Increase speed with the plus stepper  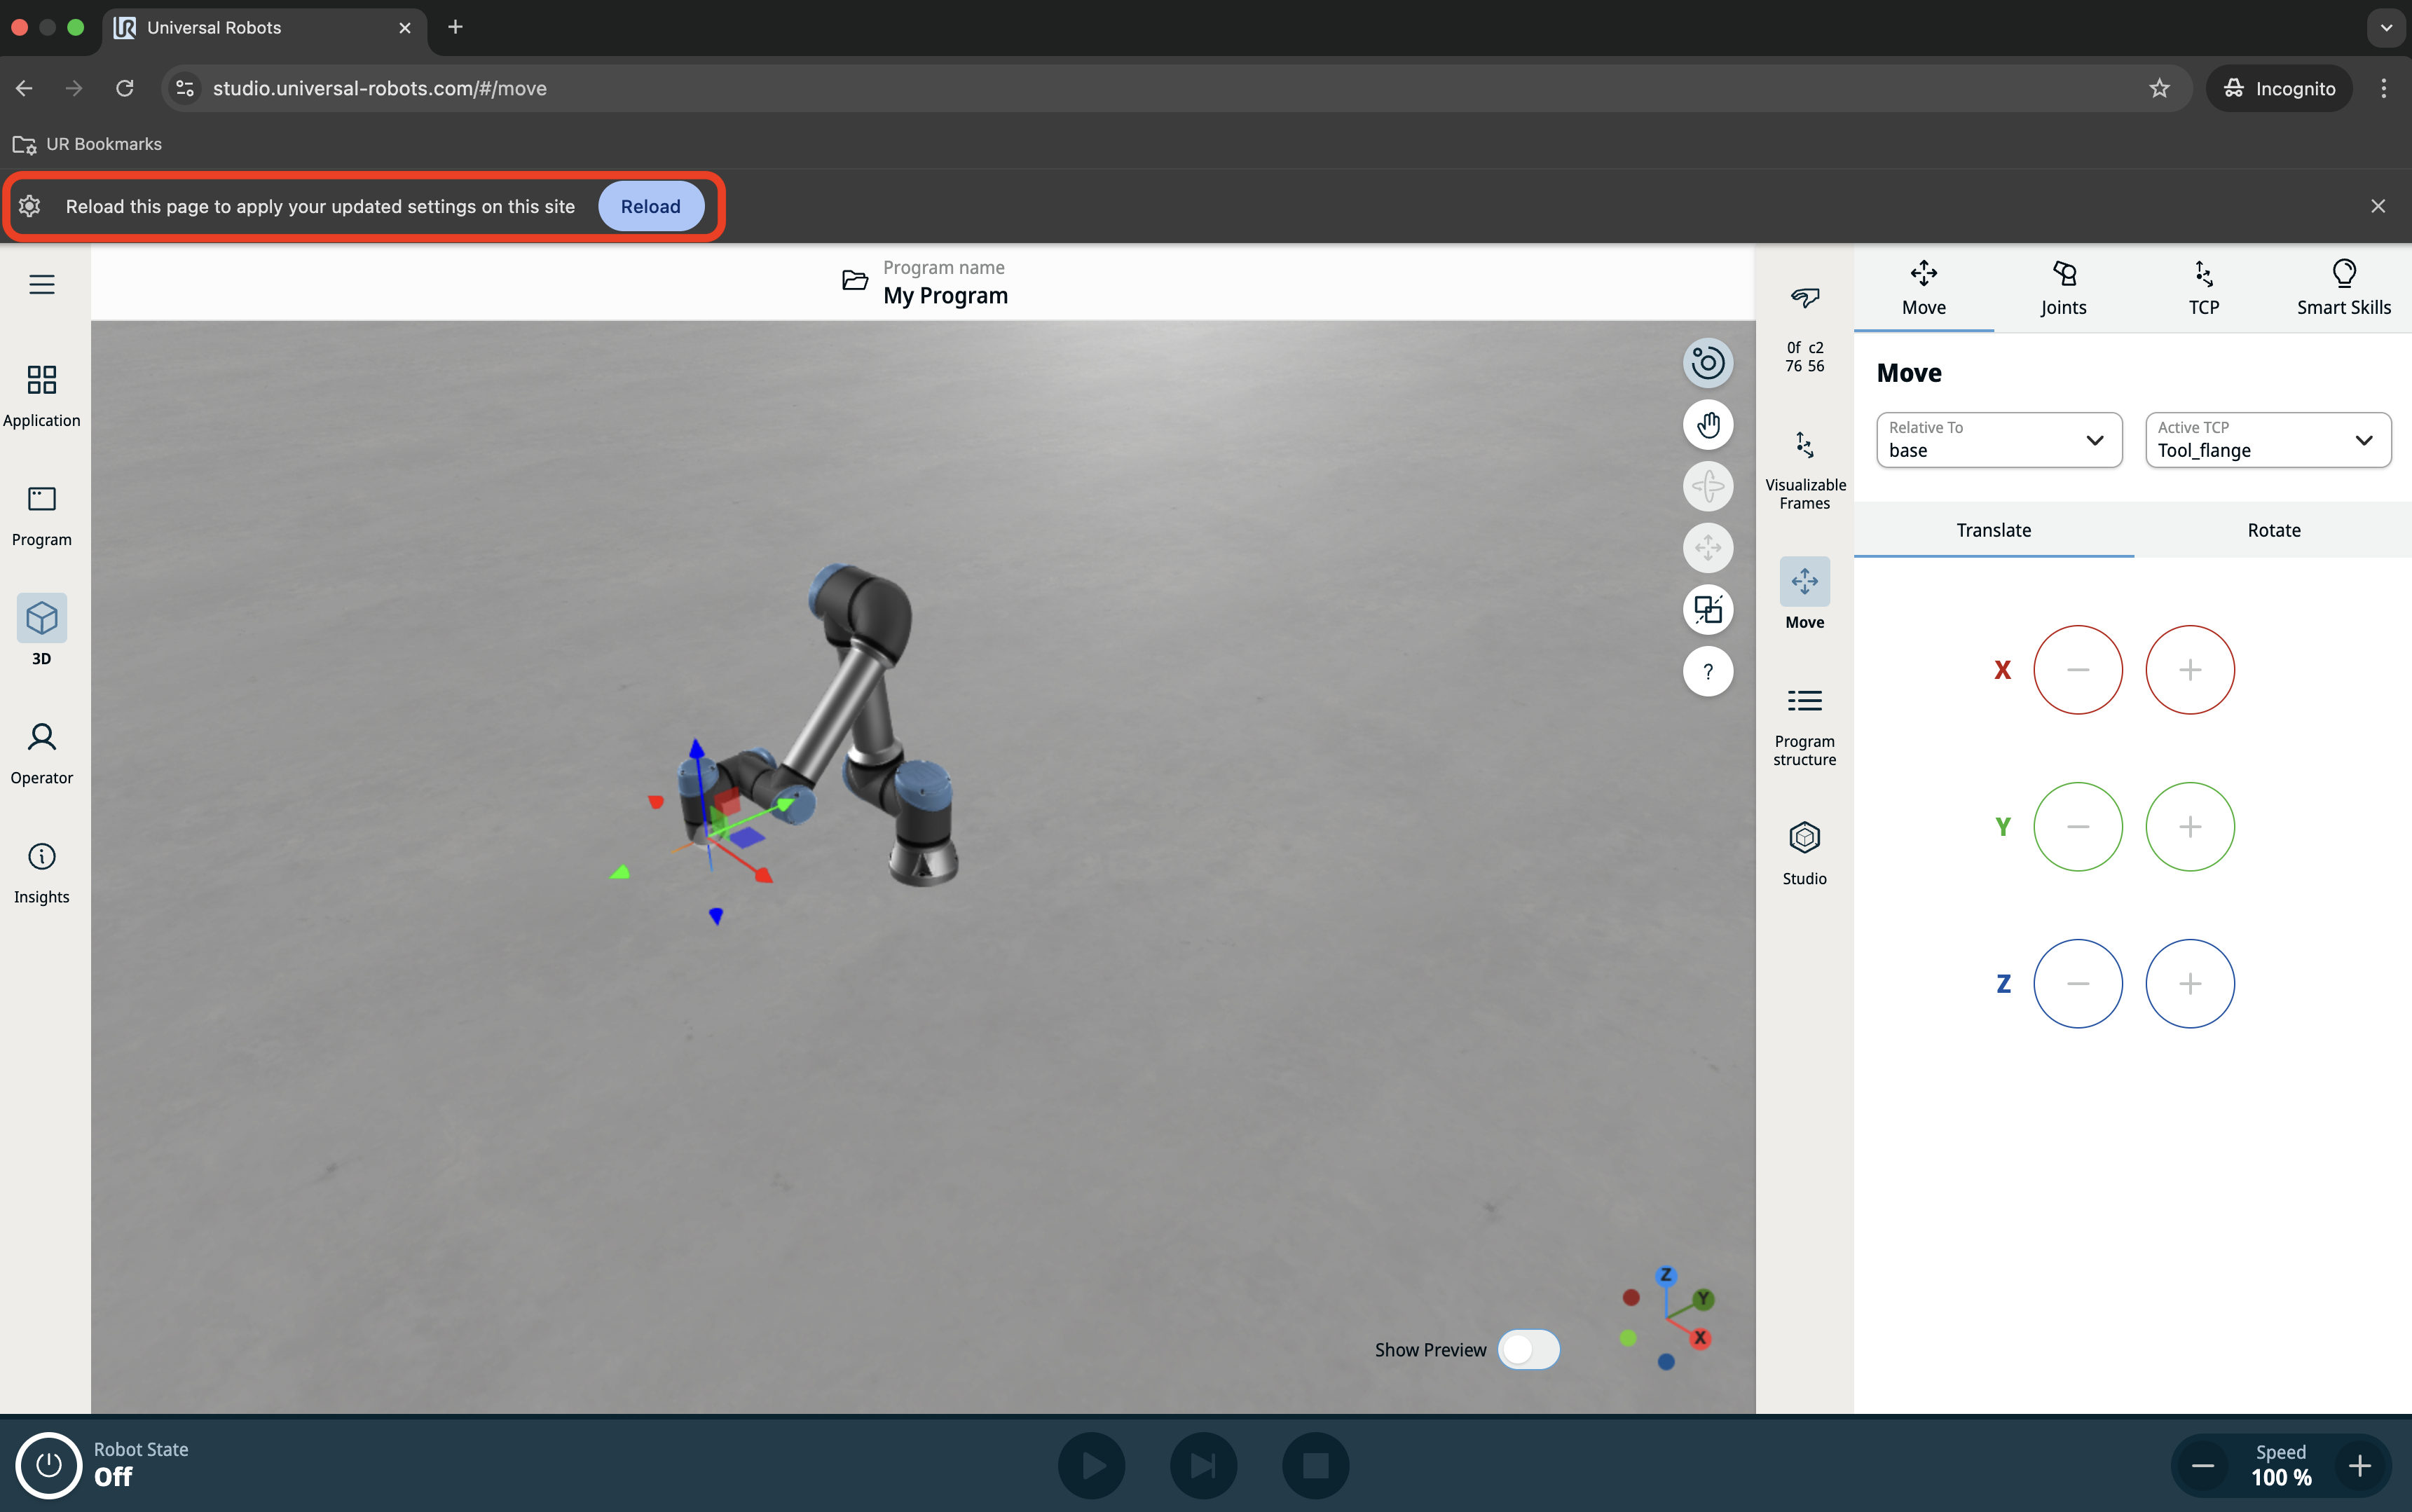click(x=2359, y=1465)
